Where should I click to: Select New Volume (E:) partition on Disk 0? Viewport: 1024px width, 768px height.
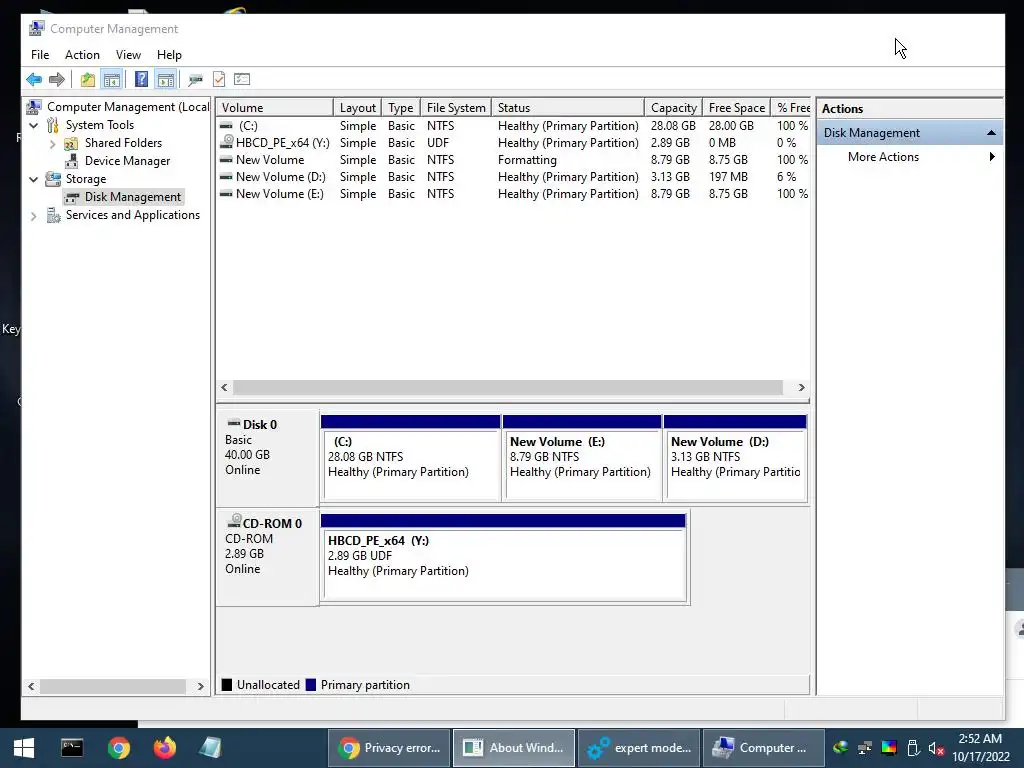(x=582, y=458)
